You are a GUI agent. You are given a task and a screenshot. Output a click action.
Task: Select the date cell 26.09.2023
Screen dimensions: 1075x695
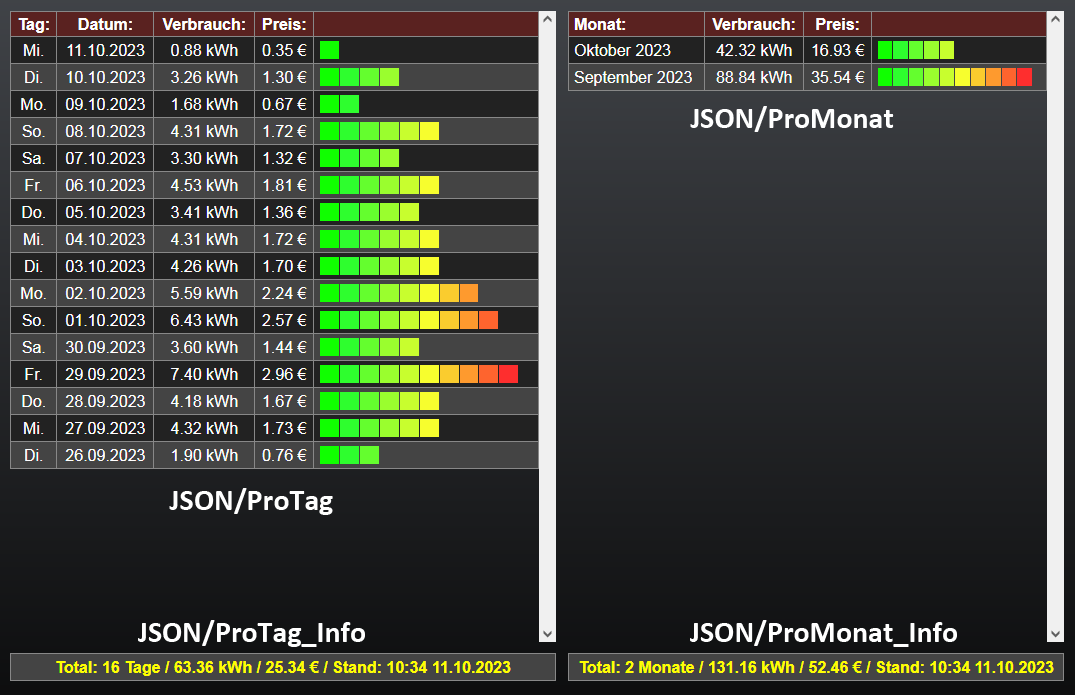point(105,455)
